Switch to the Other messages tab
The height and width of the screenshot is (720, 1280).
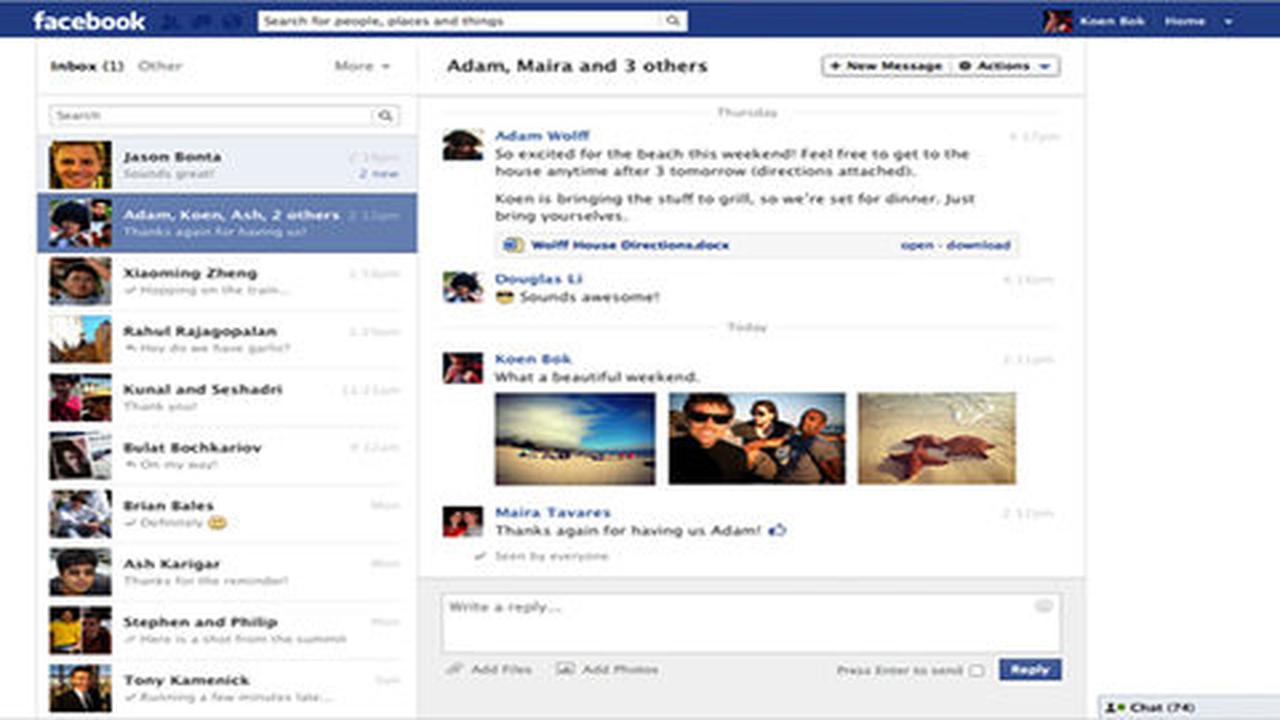[160, 66]
